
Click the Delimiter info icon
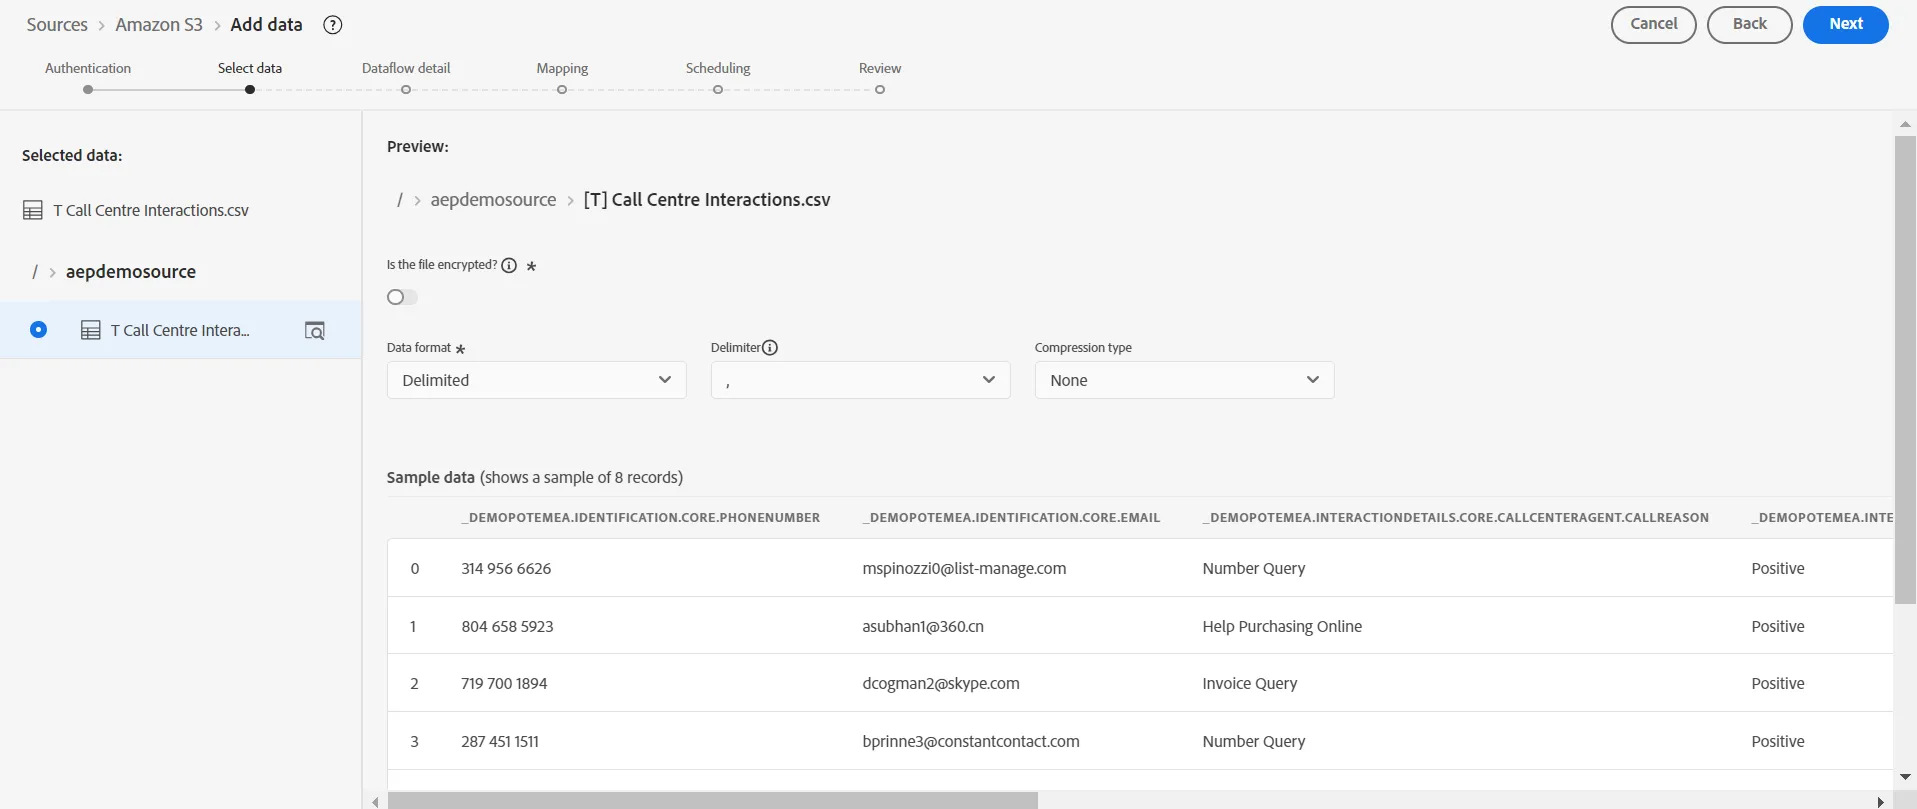point(770,348)
